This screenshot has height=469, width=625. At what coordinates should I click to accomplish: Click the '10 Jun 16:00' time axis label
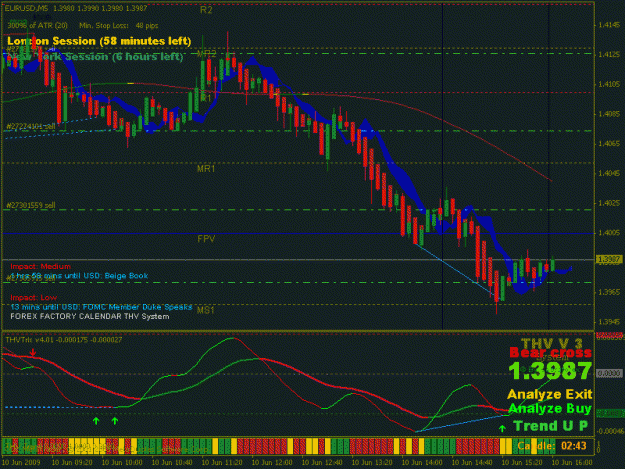[x=572, y=462]
